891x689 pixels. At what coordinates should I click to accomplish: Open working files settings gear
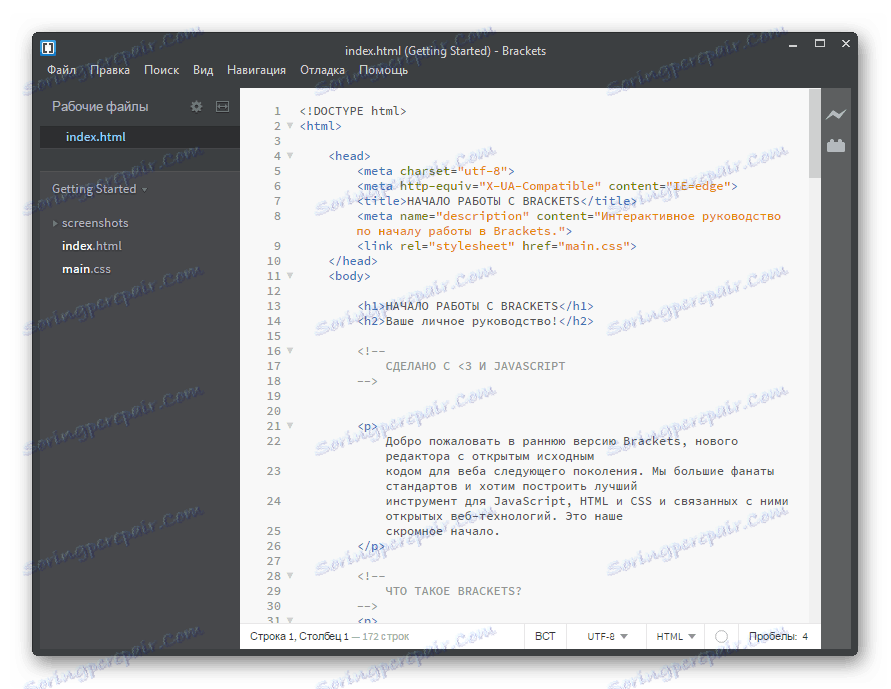196,106
